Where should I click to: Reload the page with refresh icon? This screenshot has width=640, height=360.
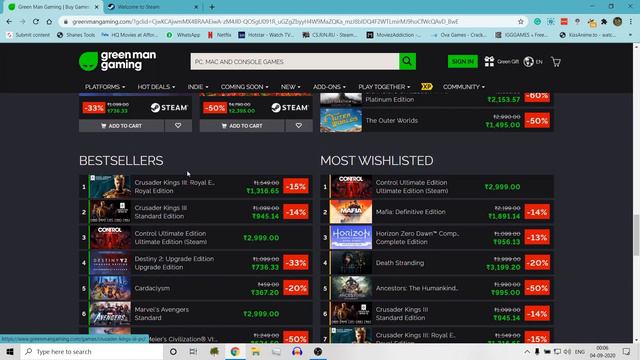[x=36, y=22]
